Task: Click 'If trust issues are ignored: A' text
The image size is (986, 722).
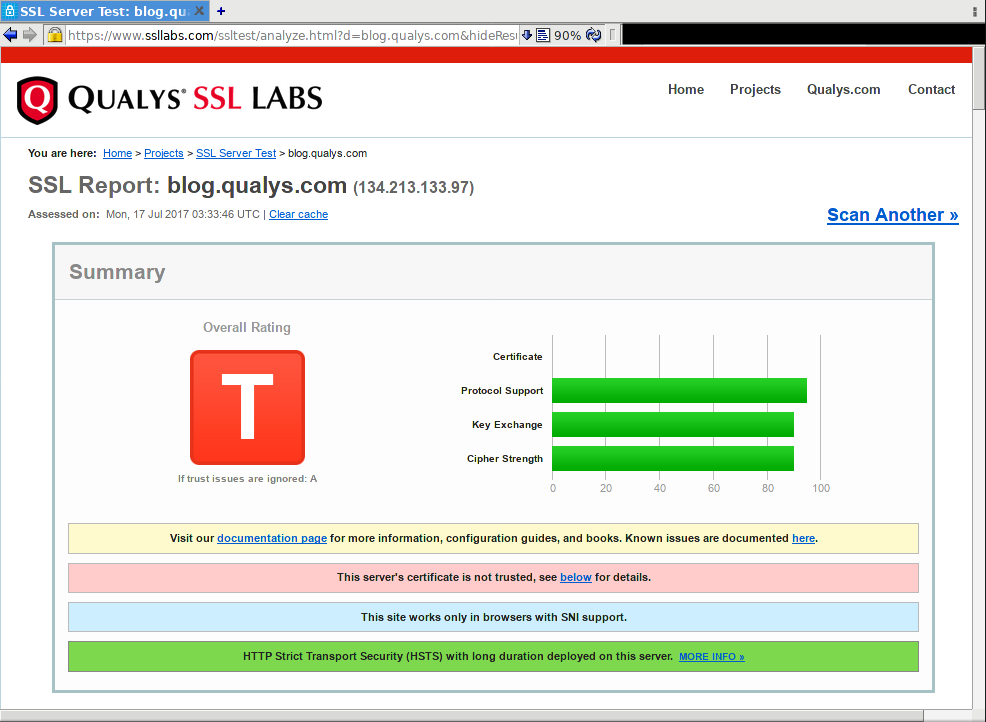Action: (247, 479)
